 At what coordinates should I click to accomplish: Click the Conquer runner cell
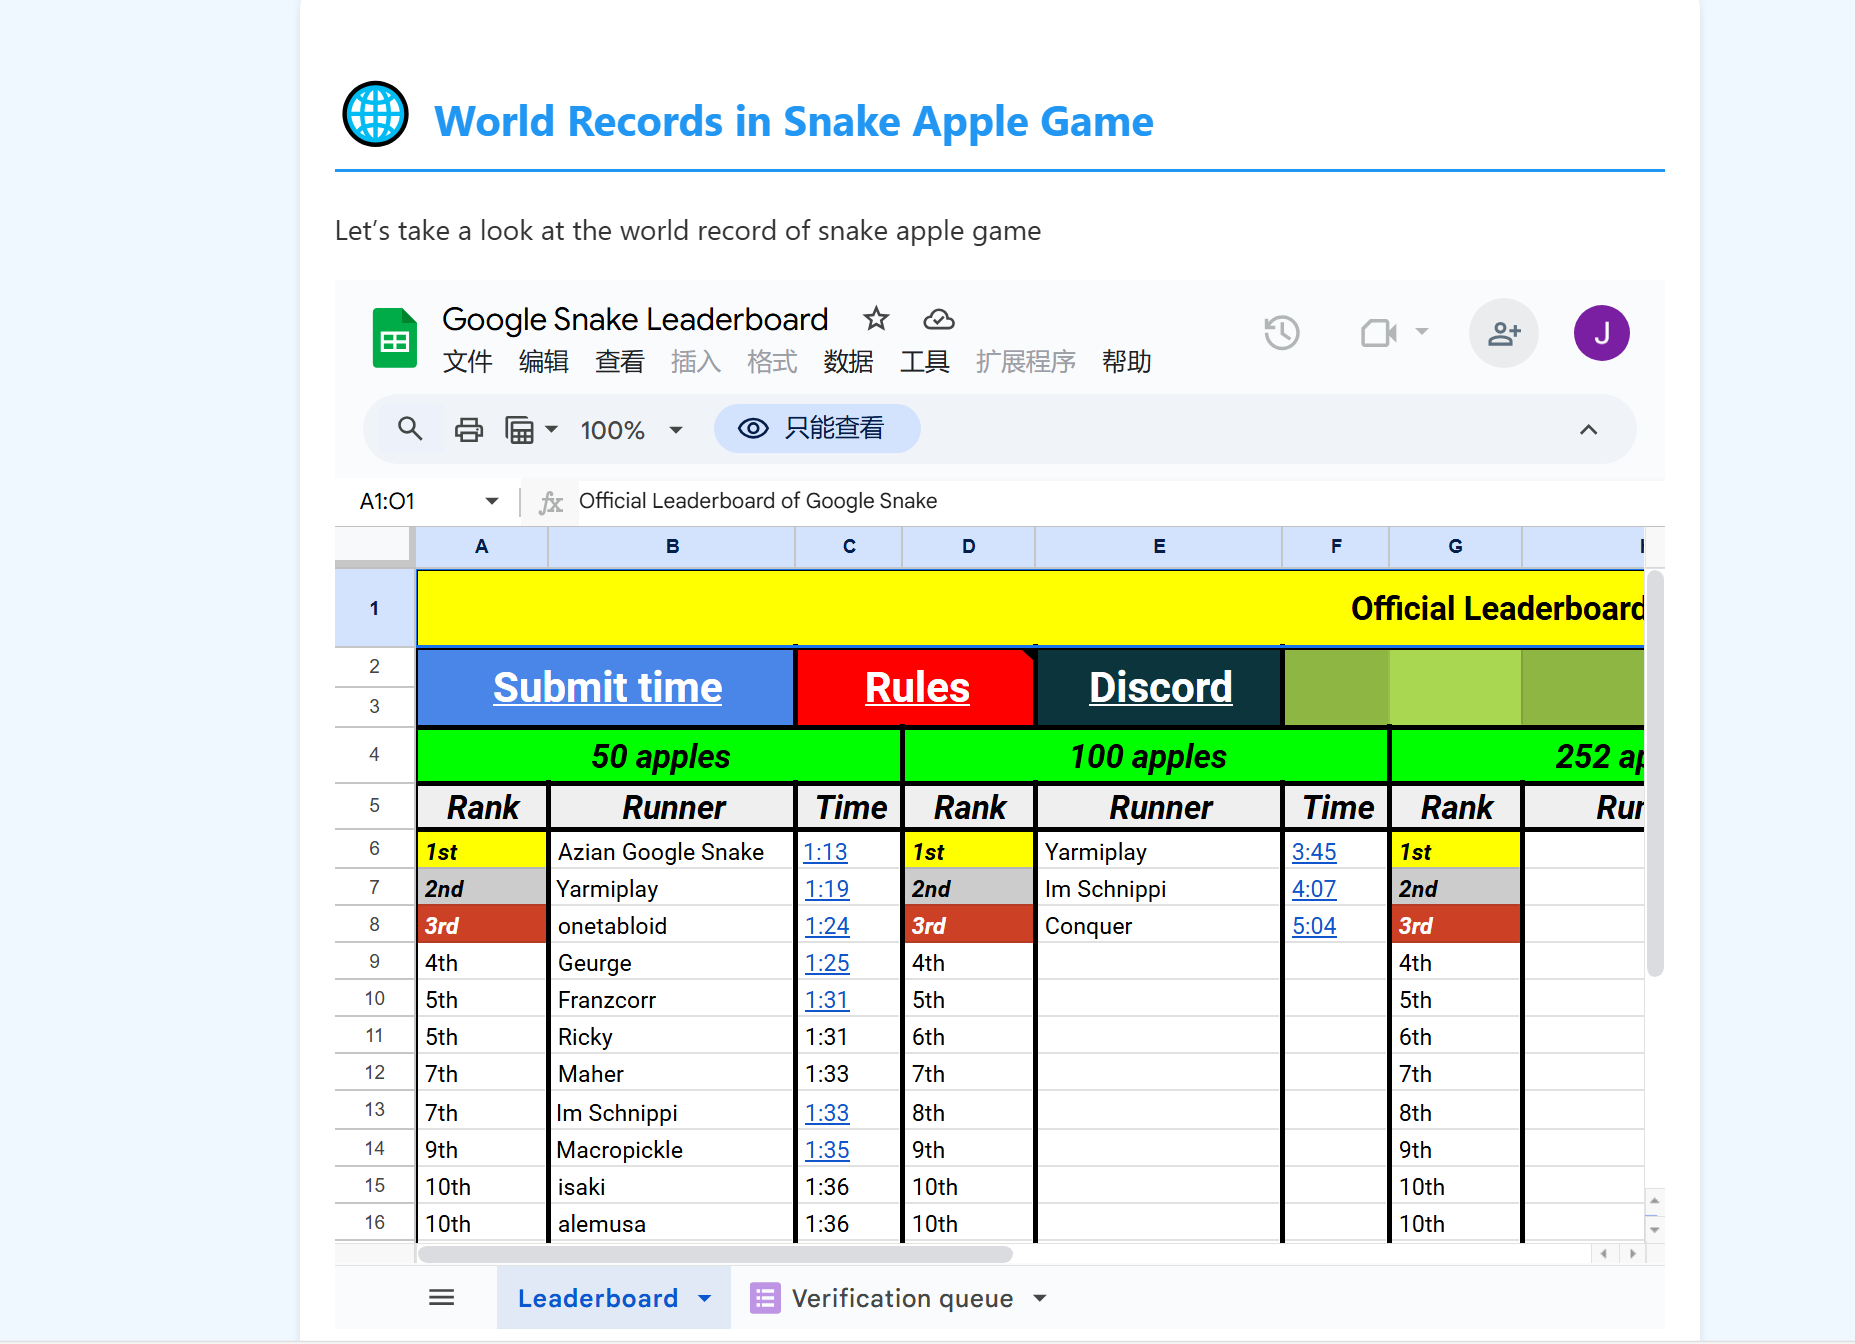[1159, 925]
